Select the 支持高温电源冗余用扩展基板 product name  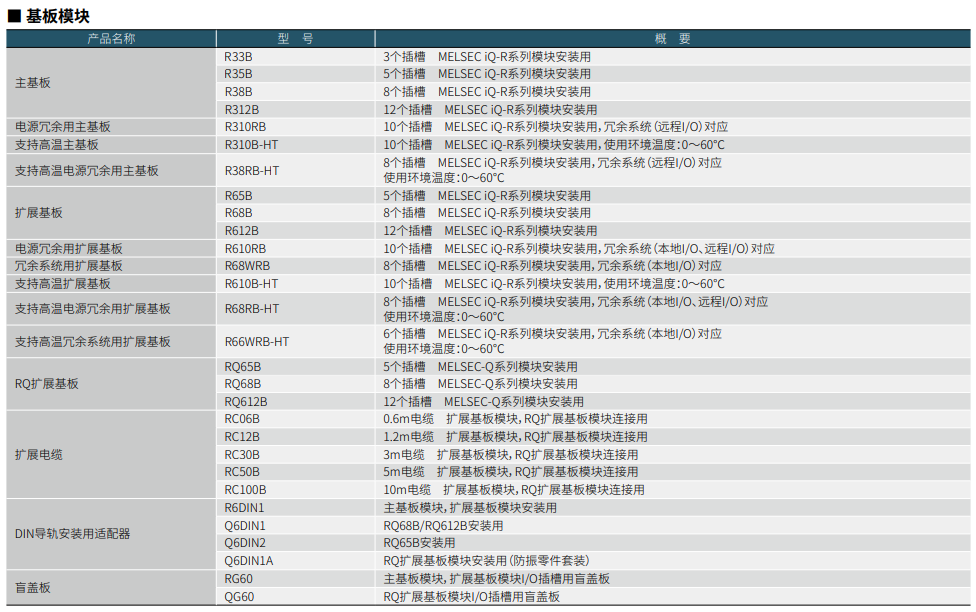click(93, 309)
